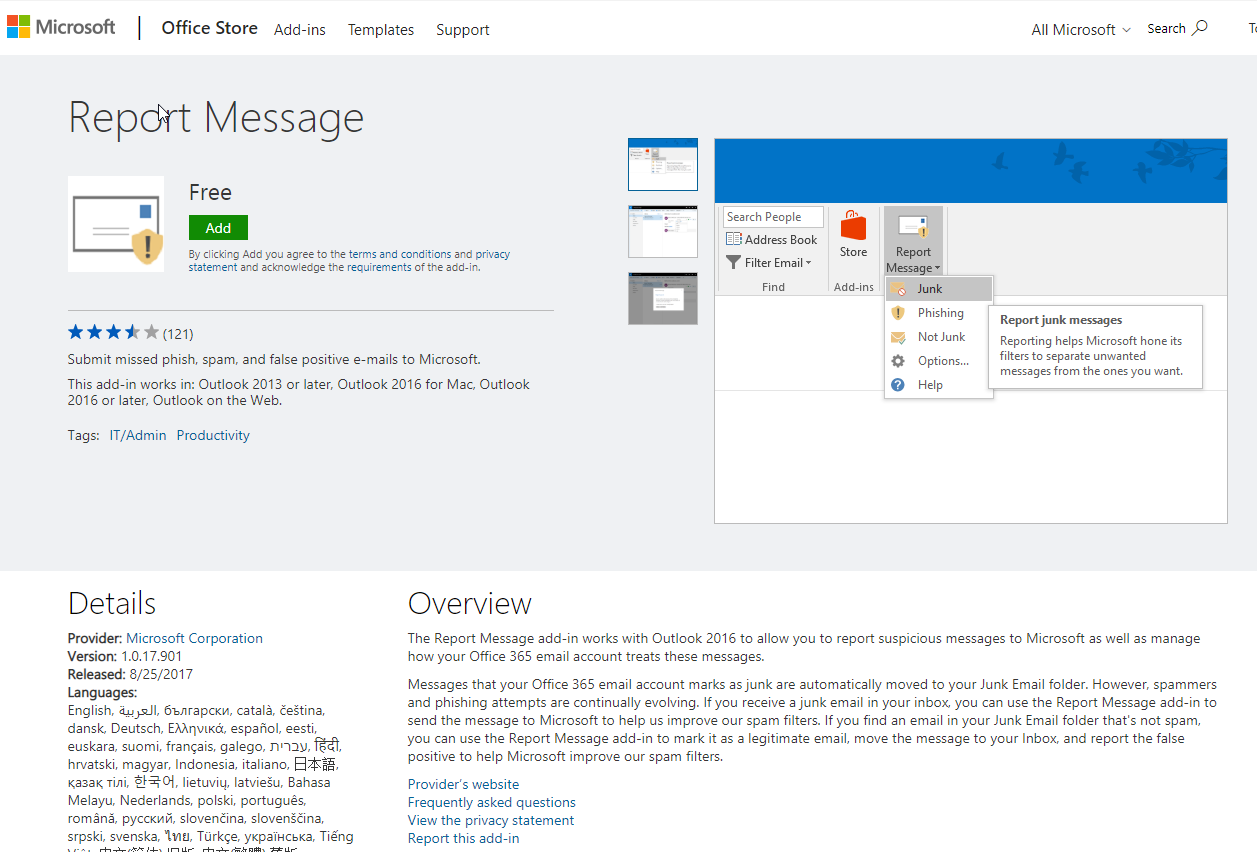Open the requirements of the add-in link
Viewport: 1257px width, 852px height.
pos(413,267)
